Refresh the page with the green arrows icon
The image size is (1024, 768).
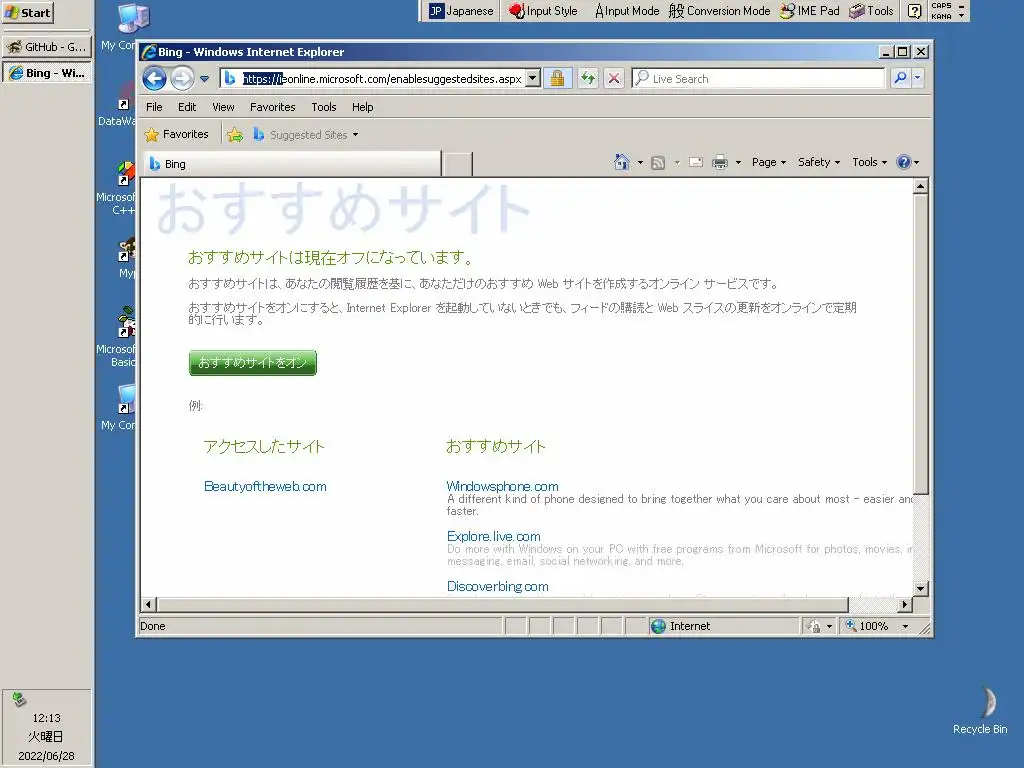point(588,78)
